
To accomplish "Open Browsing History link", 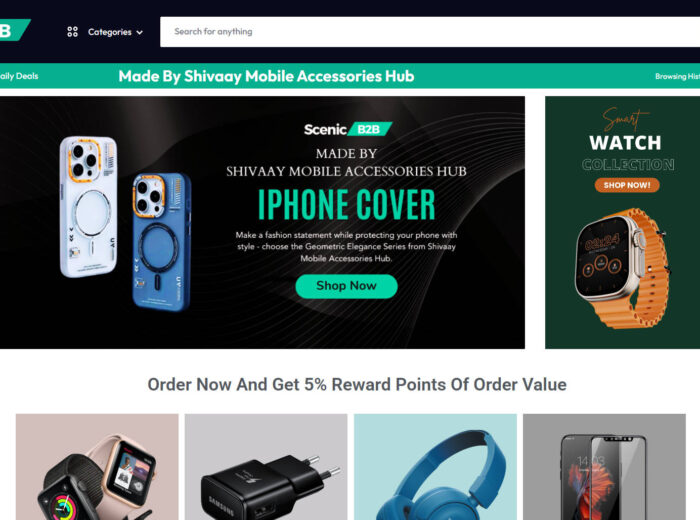I will (677, 76).
